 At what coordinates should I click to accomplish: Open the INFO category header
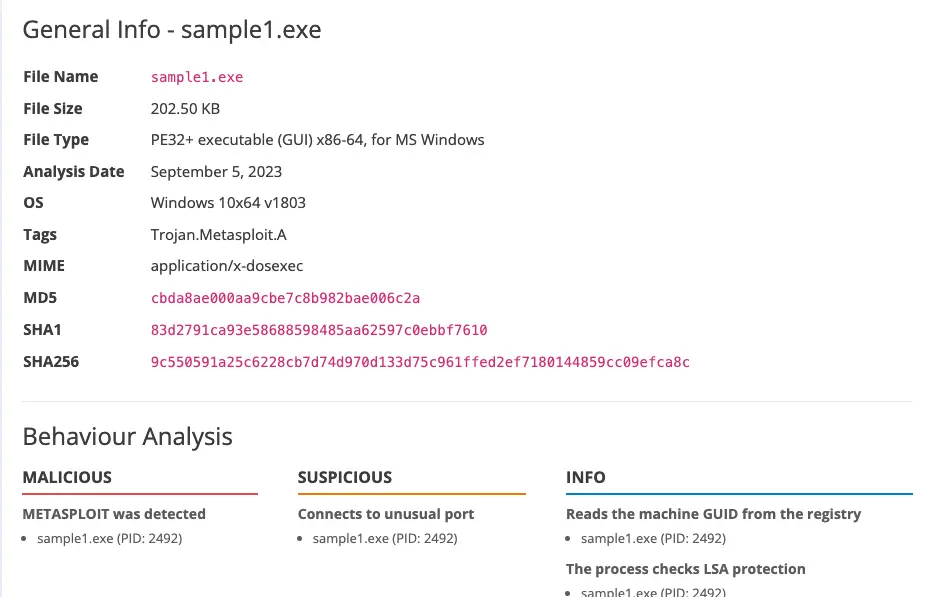click(586, 477)
